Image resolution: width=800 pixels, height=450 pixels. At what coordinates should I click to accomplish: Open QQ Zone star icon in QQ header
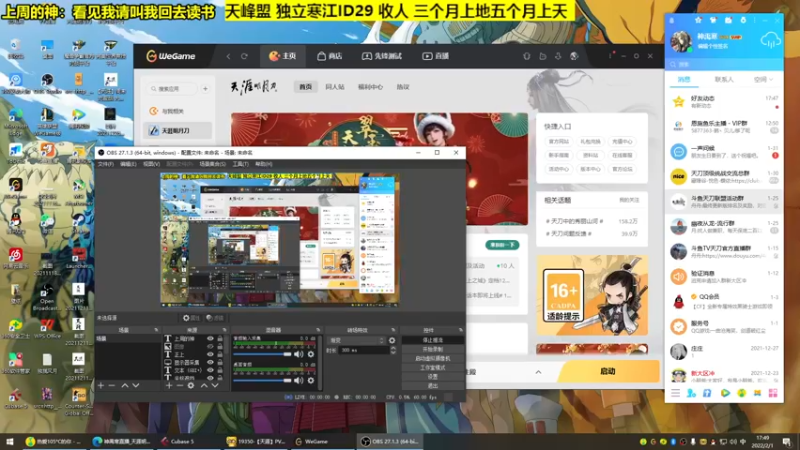pos(698,20)
